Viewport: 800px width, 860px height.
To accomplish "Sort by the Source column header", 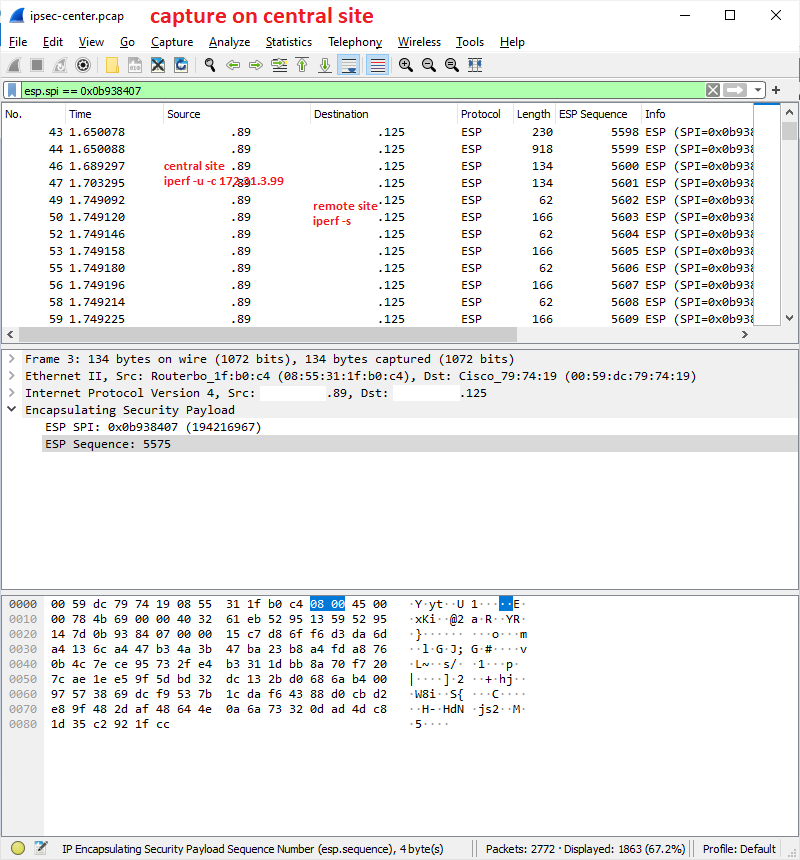I will (236, 114).
